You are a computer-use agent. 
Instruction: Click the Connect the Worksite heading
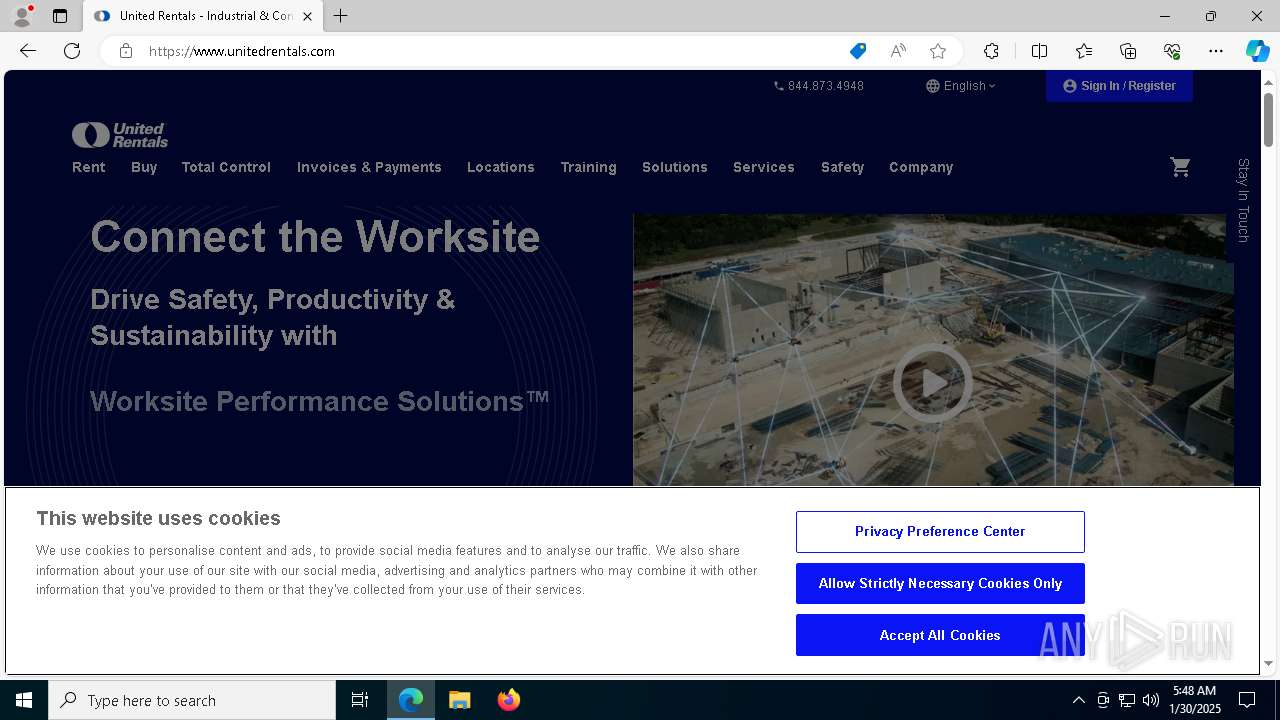click(x=315, y=237)
